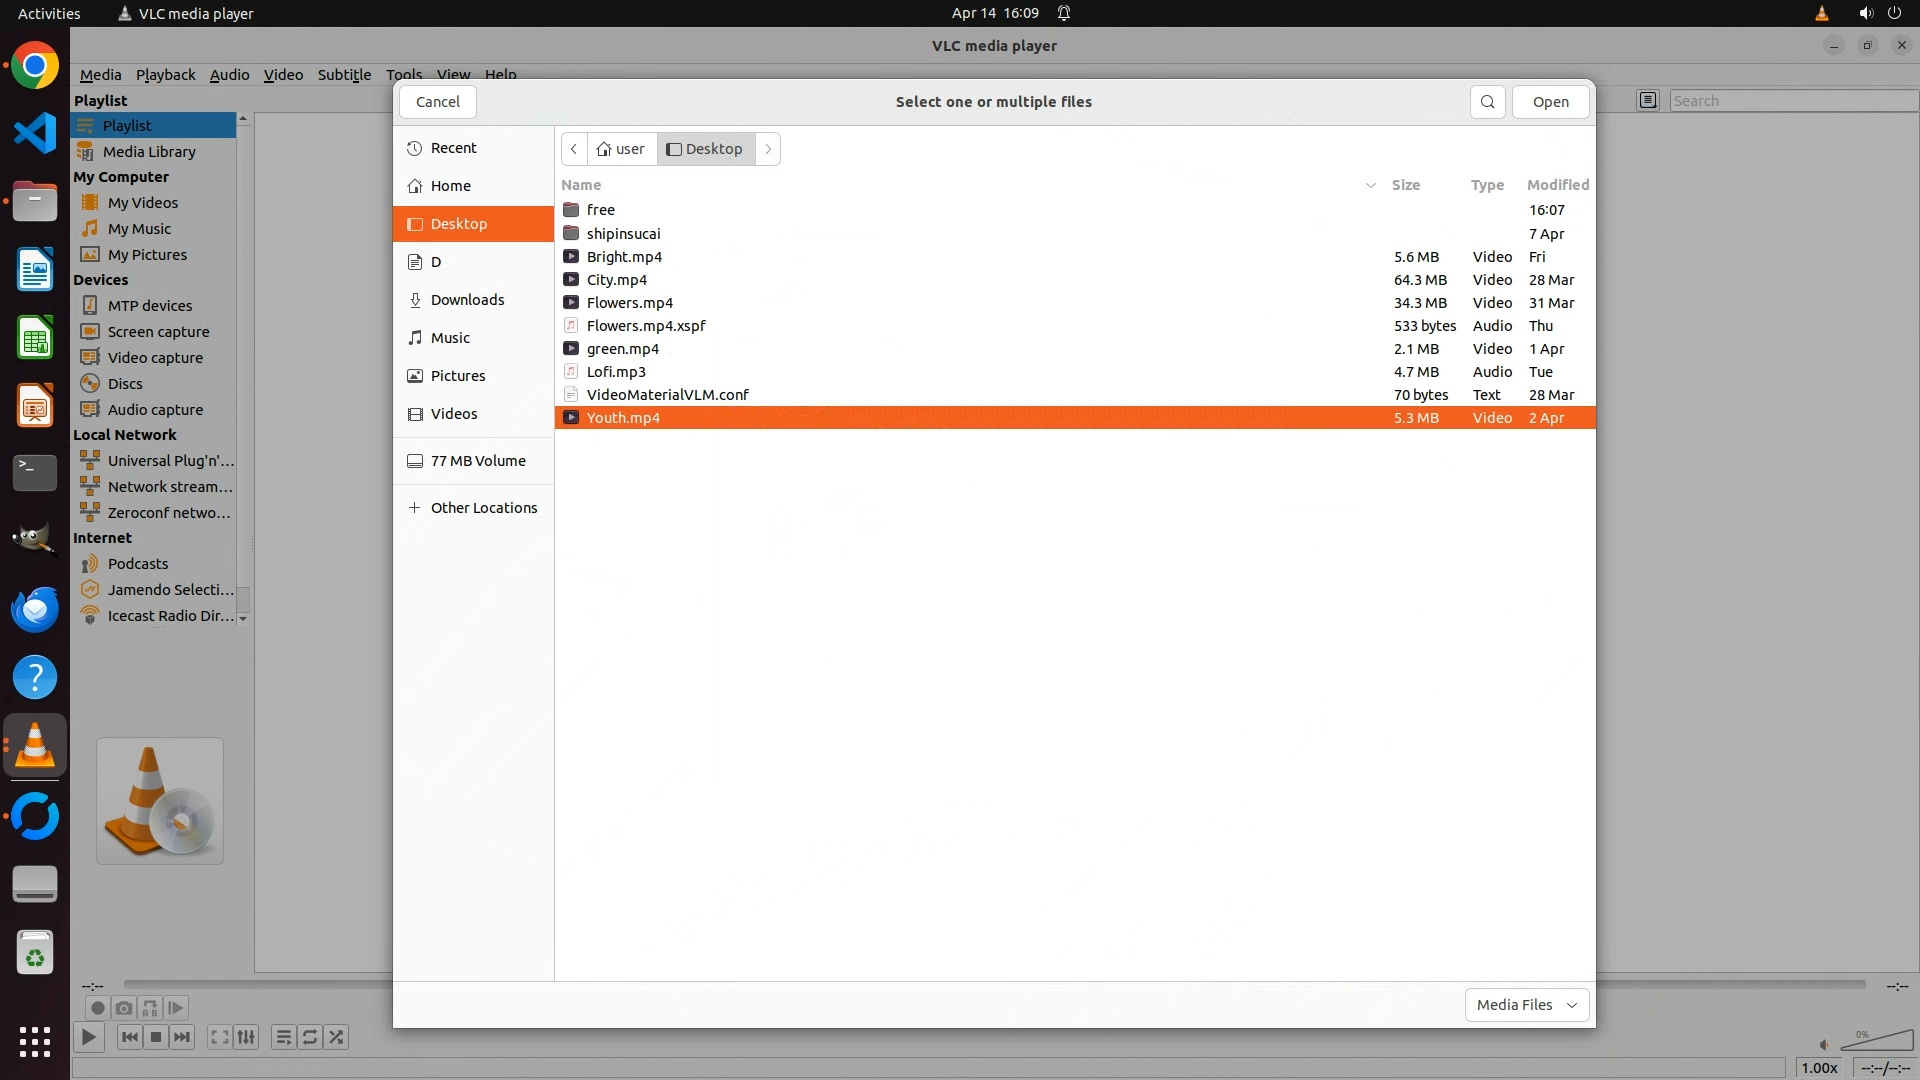Open Screen capture in Devices list
The height and width of the screenshot is (1080, 1920).
coord(158,331)
